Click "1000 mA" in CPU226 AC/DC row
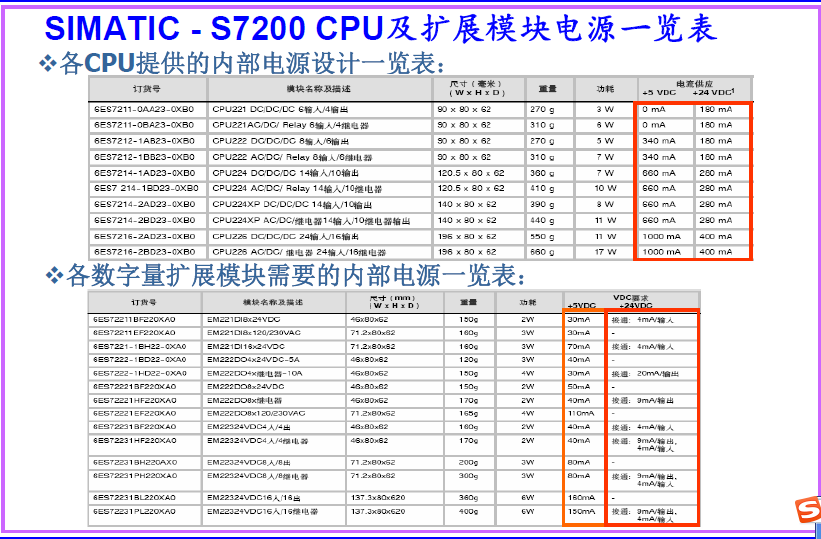 pos(662,252)
